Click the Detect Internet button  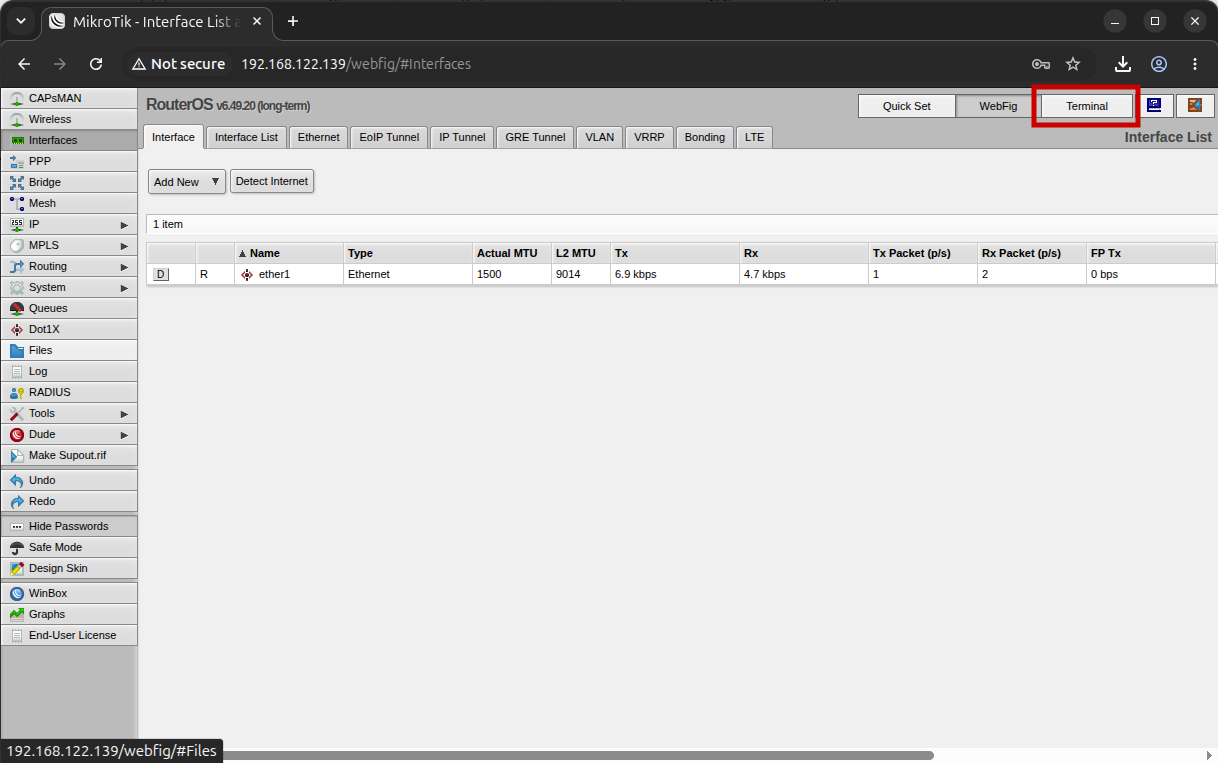[x=272, y=181]
